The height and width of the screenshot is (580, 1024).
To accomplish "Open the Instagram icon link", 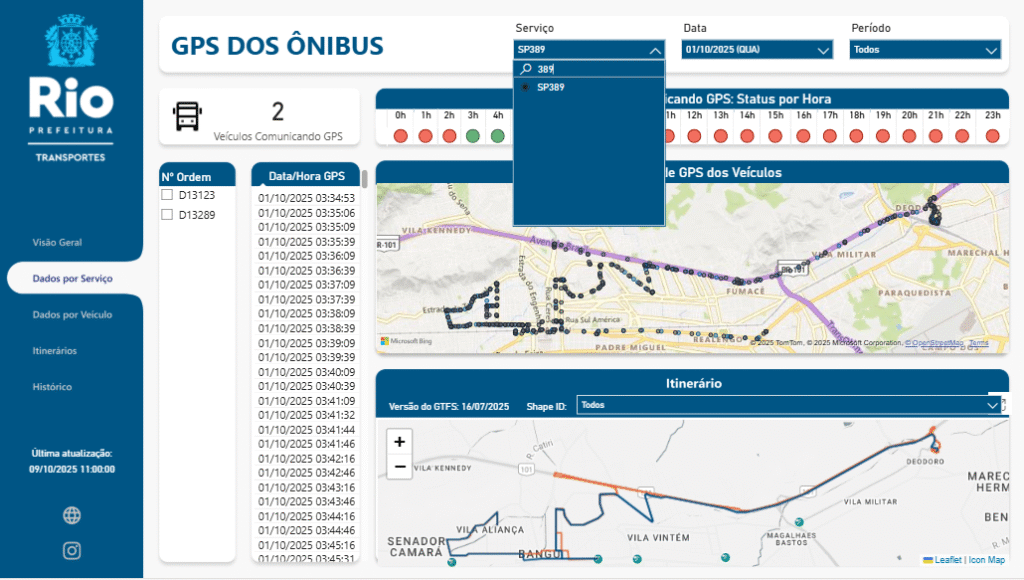I will (72, 550).
